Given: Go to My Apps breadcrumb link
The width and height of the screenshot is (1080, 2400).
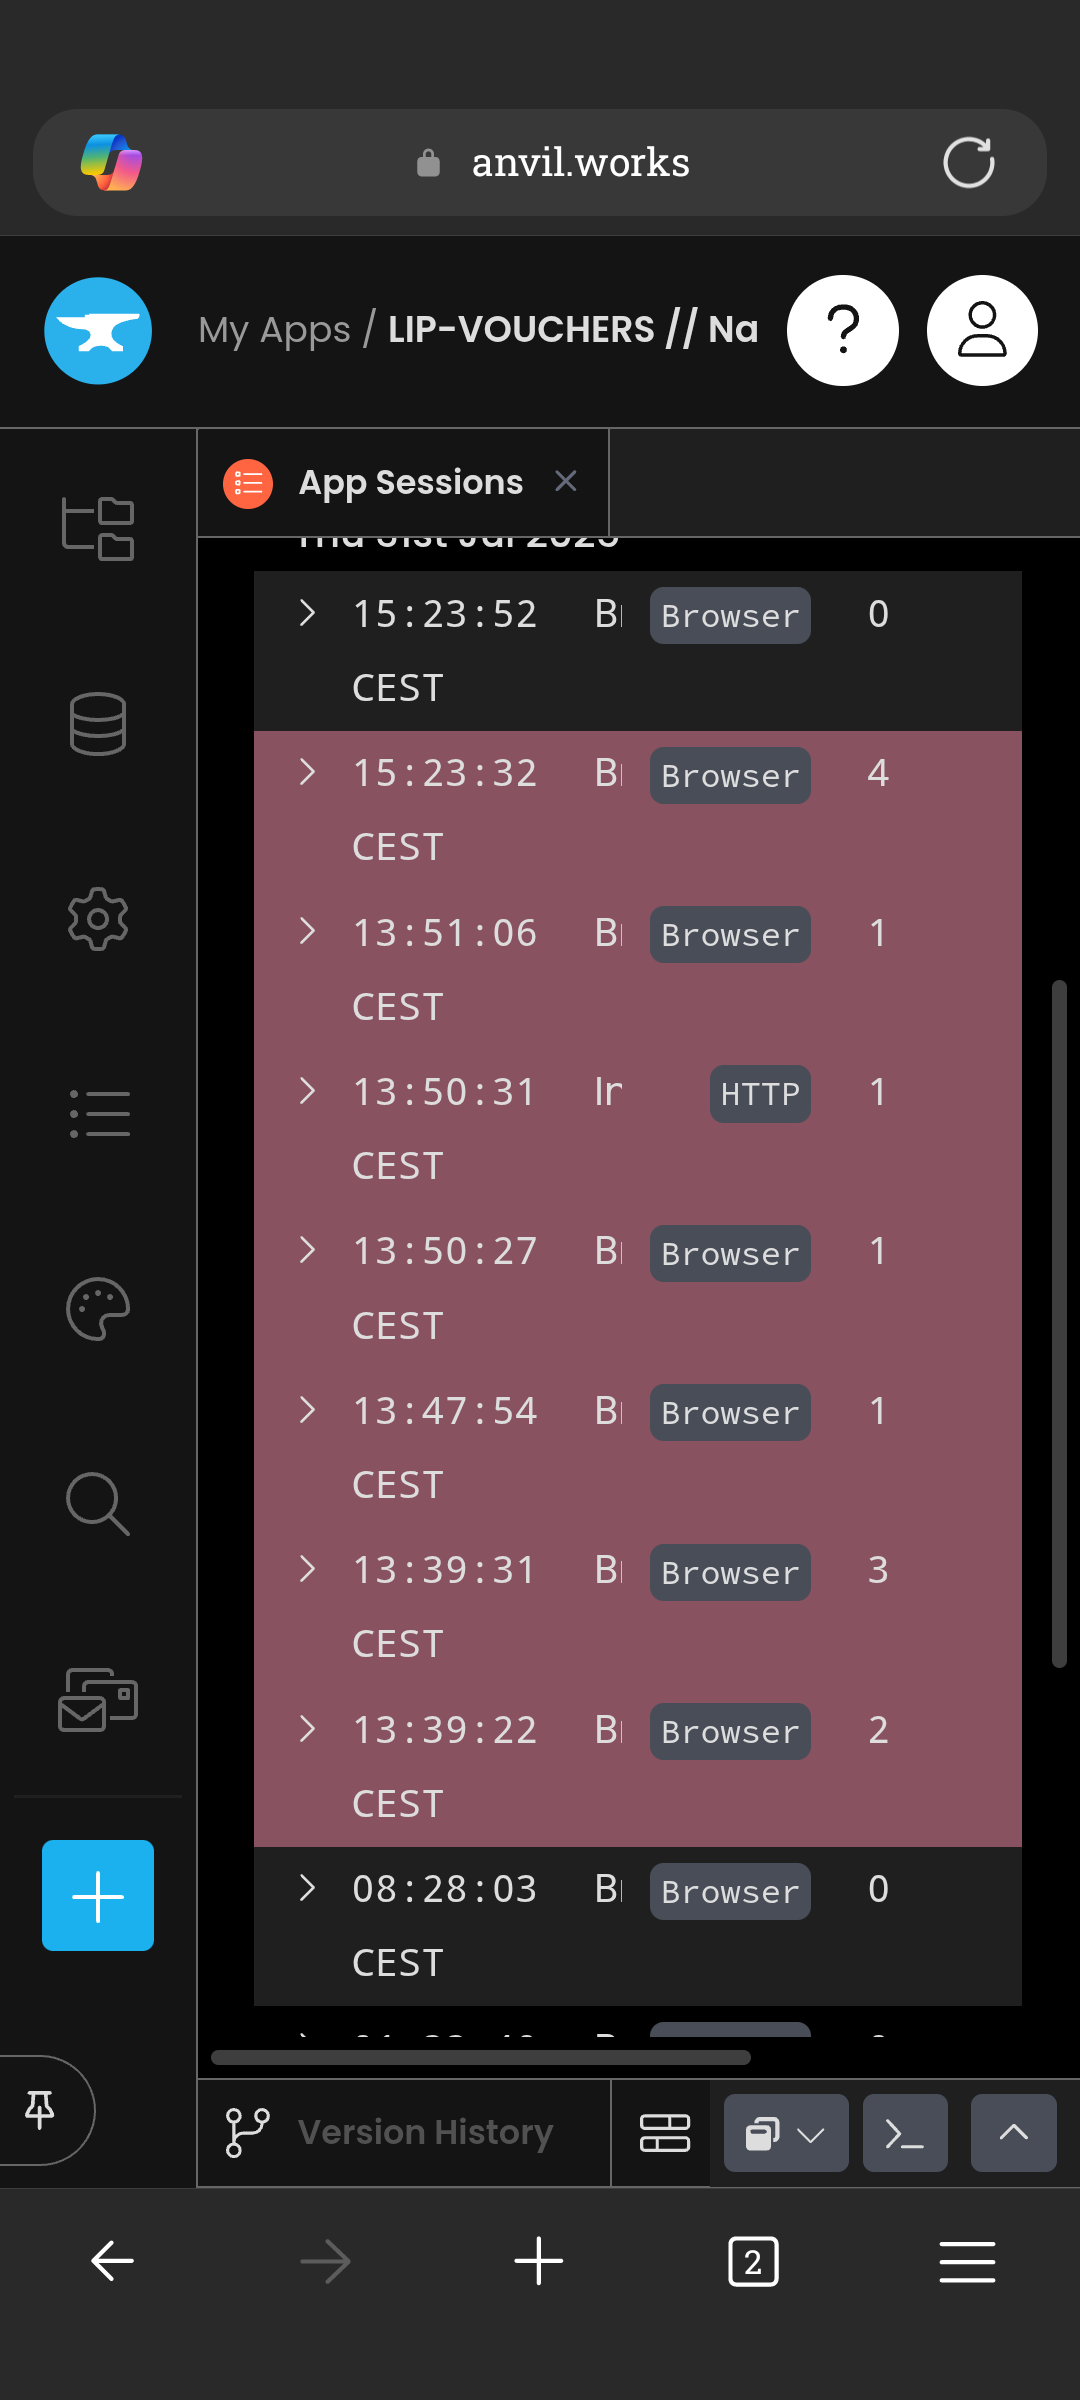Looking at the screenshot, I should [x=274, y=330].
